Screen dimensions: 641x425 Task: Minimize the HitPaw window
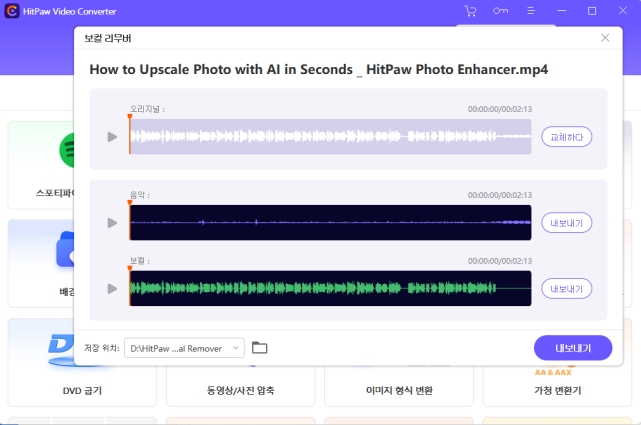[562, 11]
